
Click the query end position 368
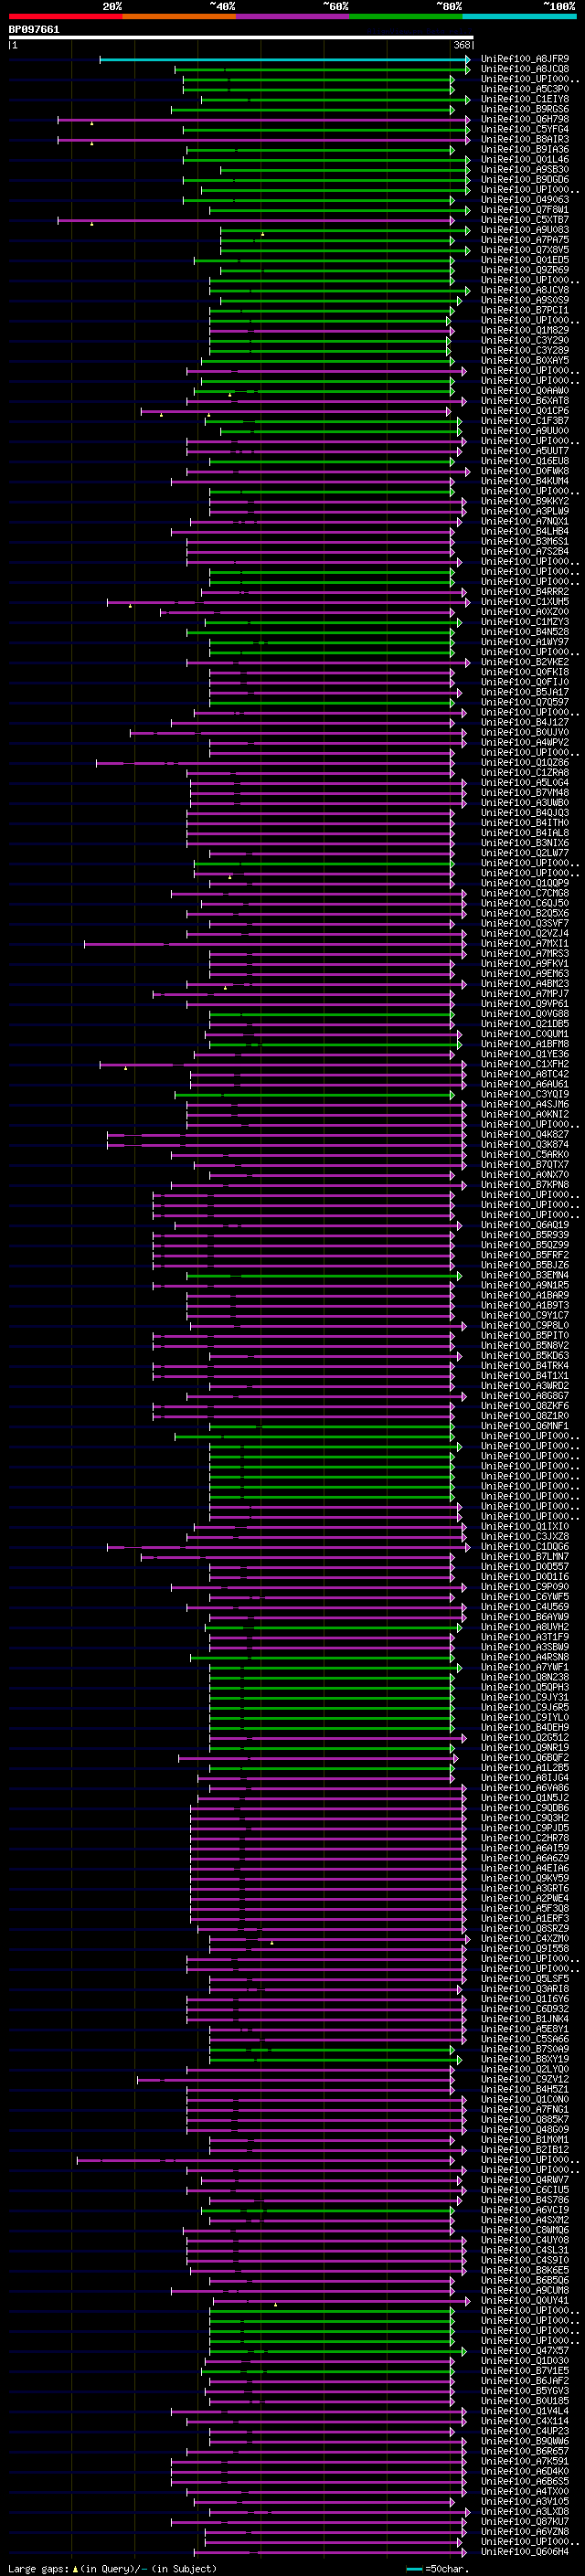click(462, 45)
